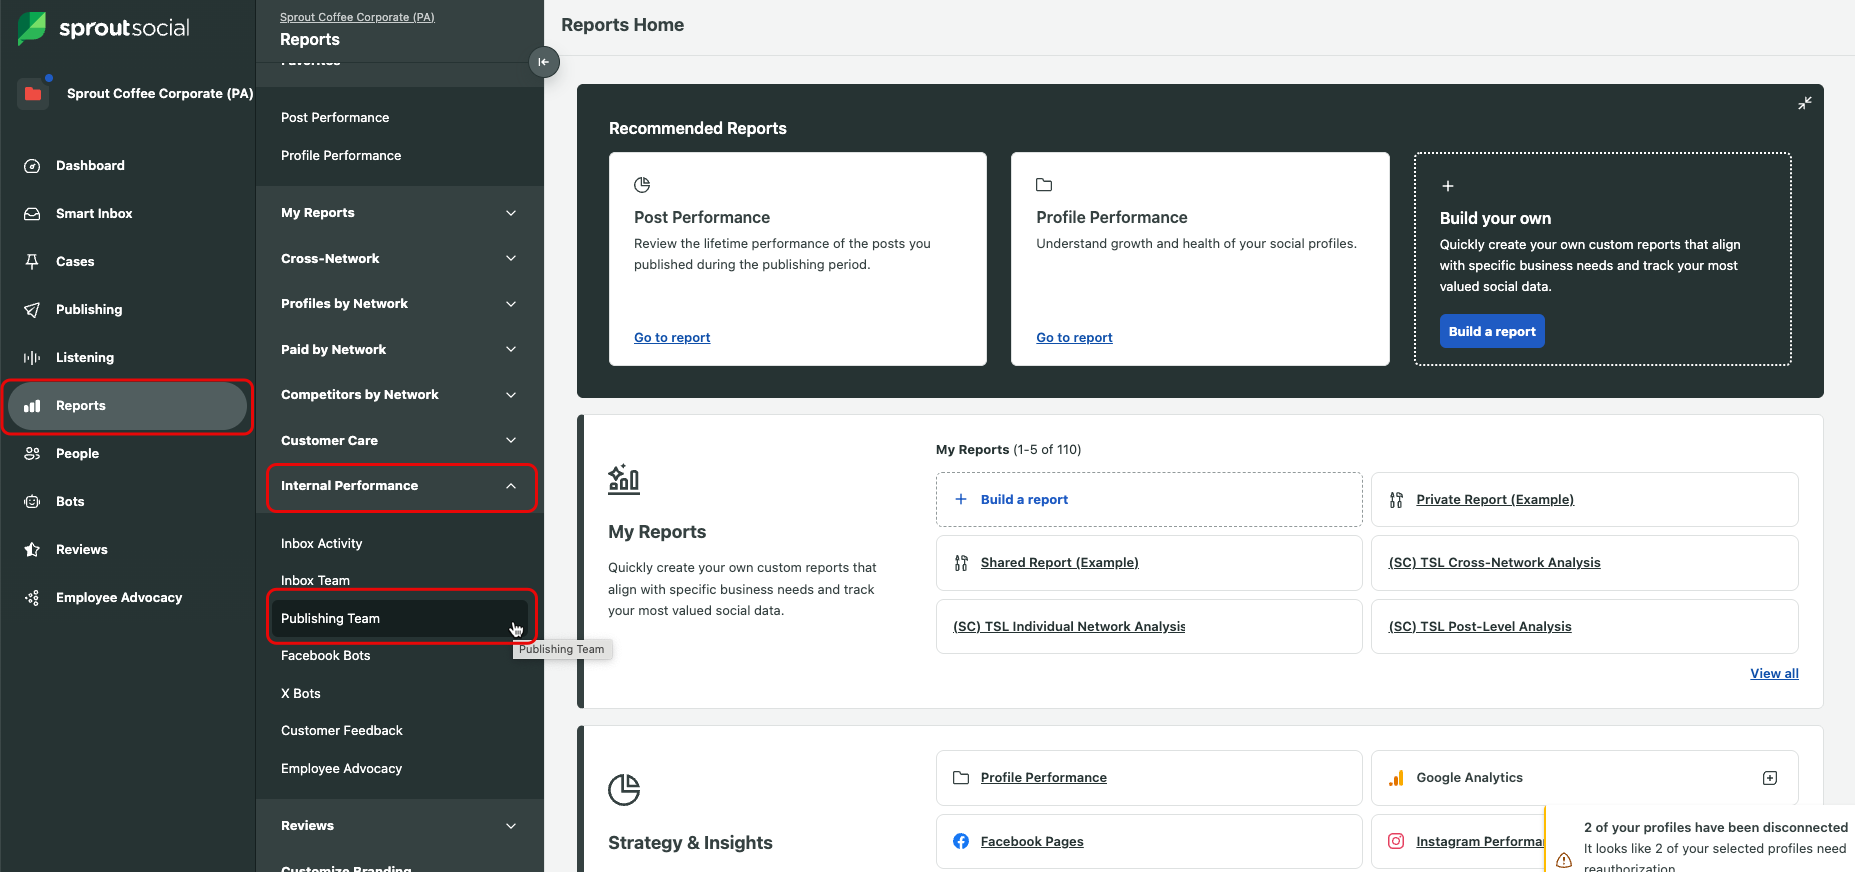Expand the Customer Care section
This screenshot has width=1855, height=872.
[x=511, y=440]
